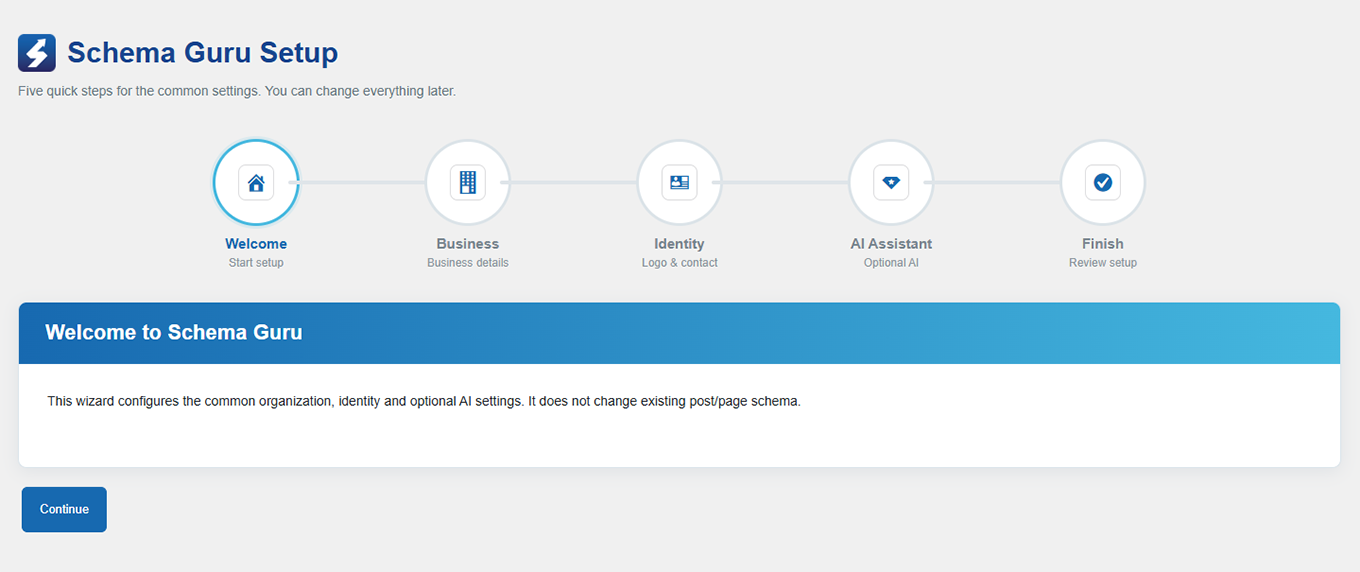Click the 'Start setup' subtitle
This screenshot has height=572, width=1360.
pos(256,263)
